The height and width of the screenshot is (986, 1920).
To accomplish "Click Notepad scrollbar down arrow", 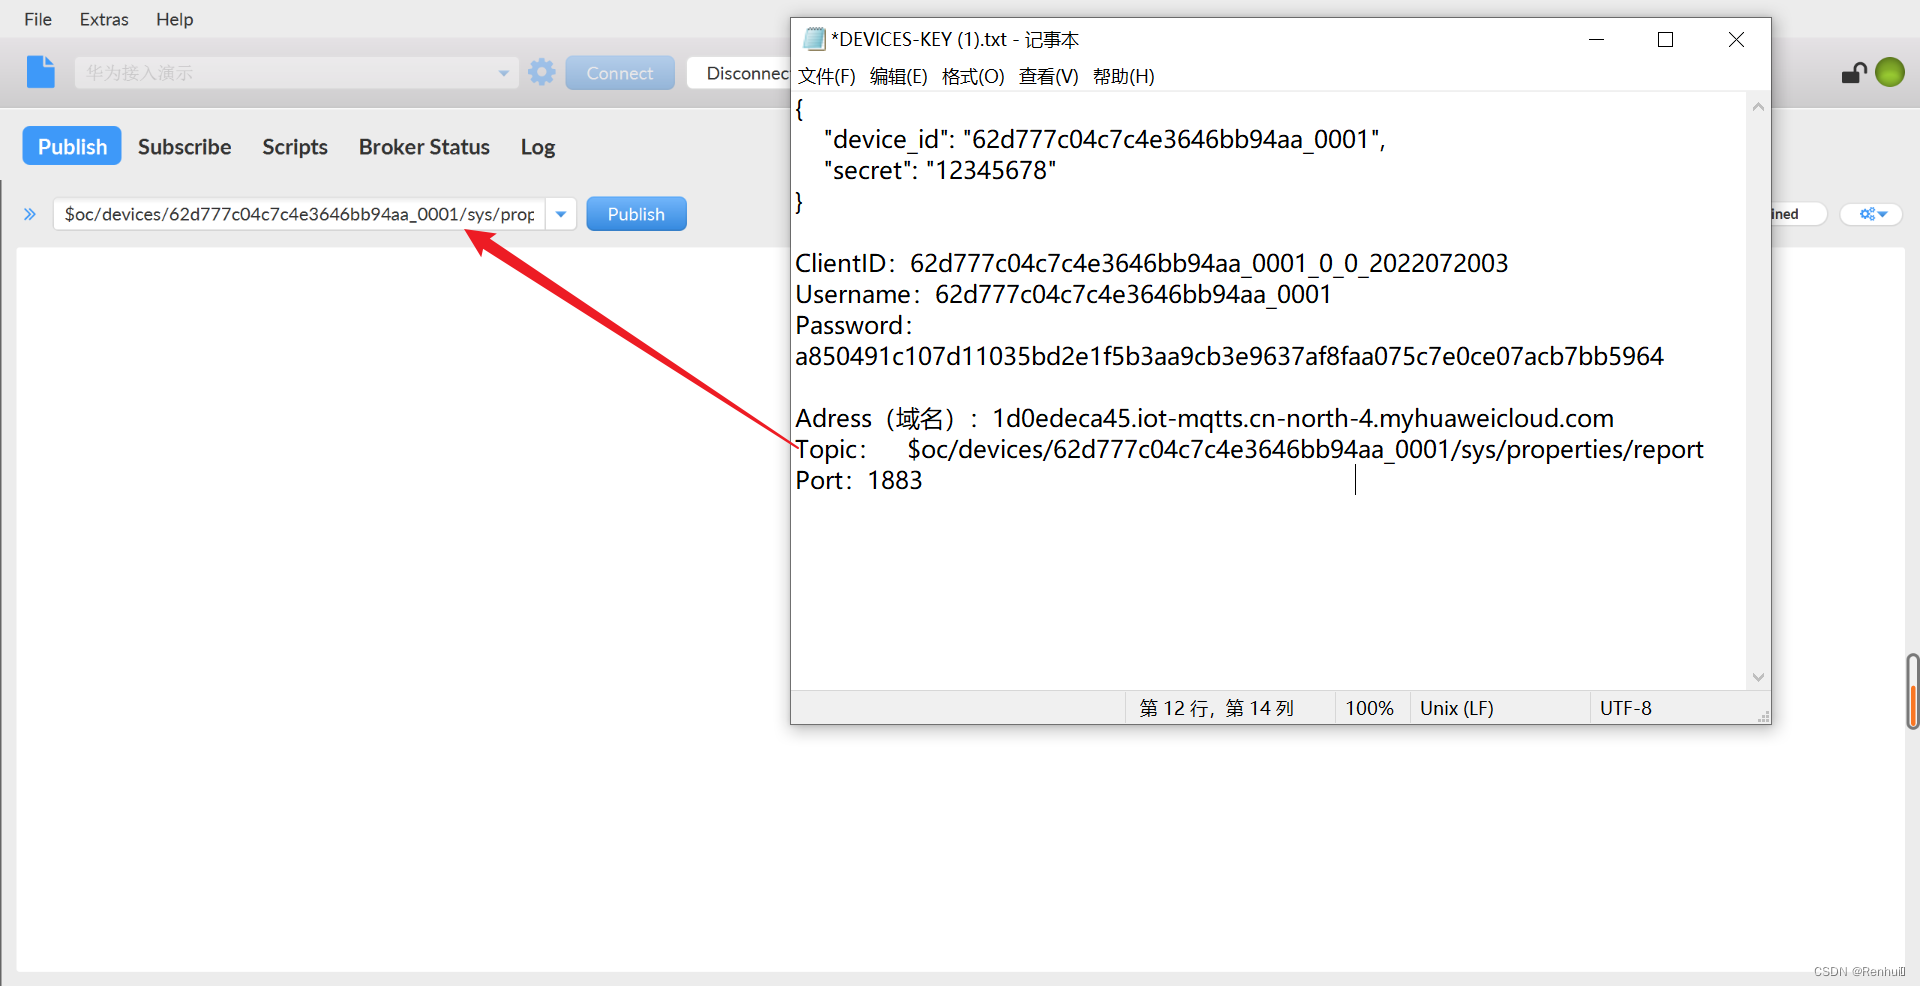I will pos(1758,677).
